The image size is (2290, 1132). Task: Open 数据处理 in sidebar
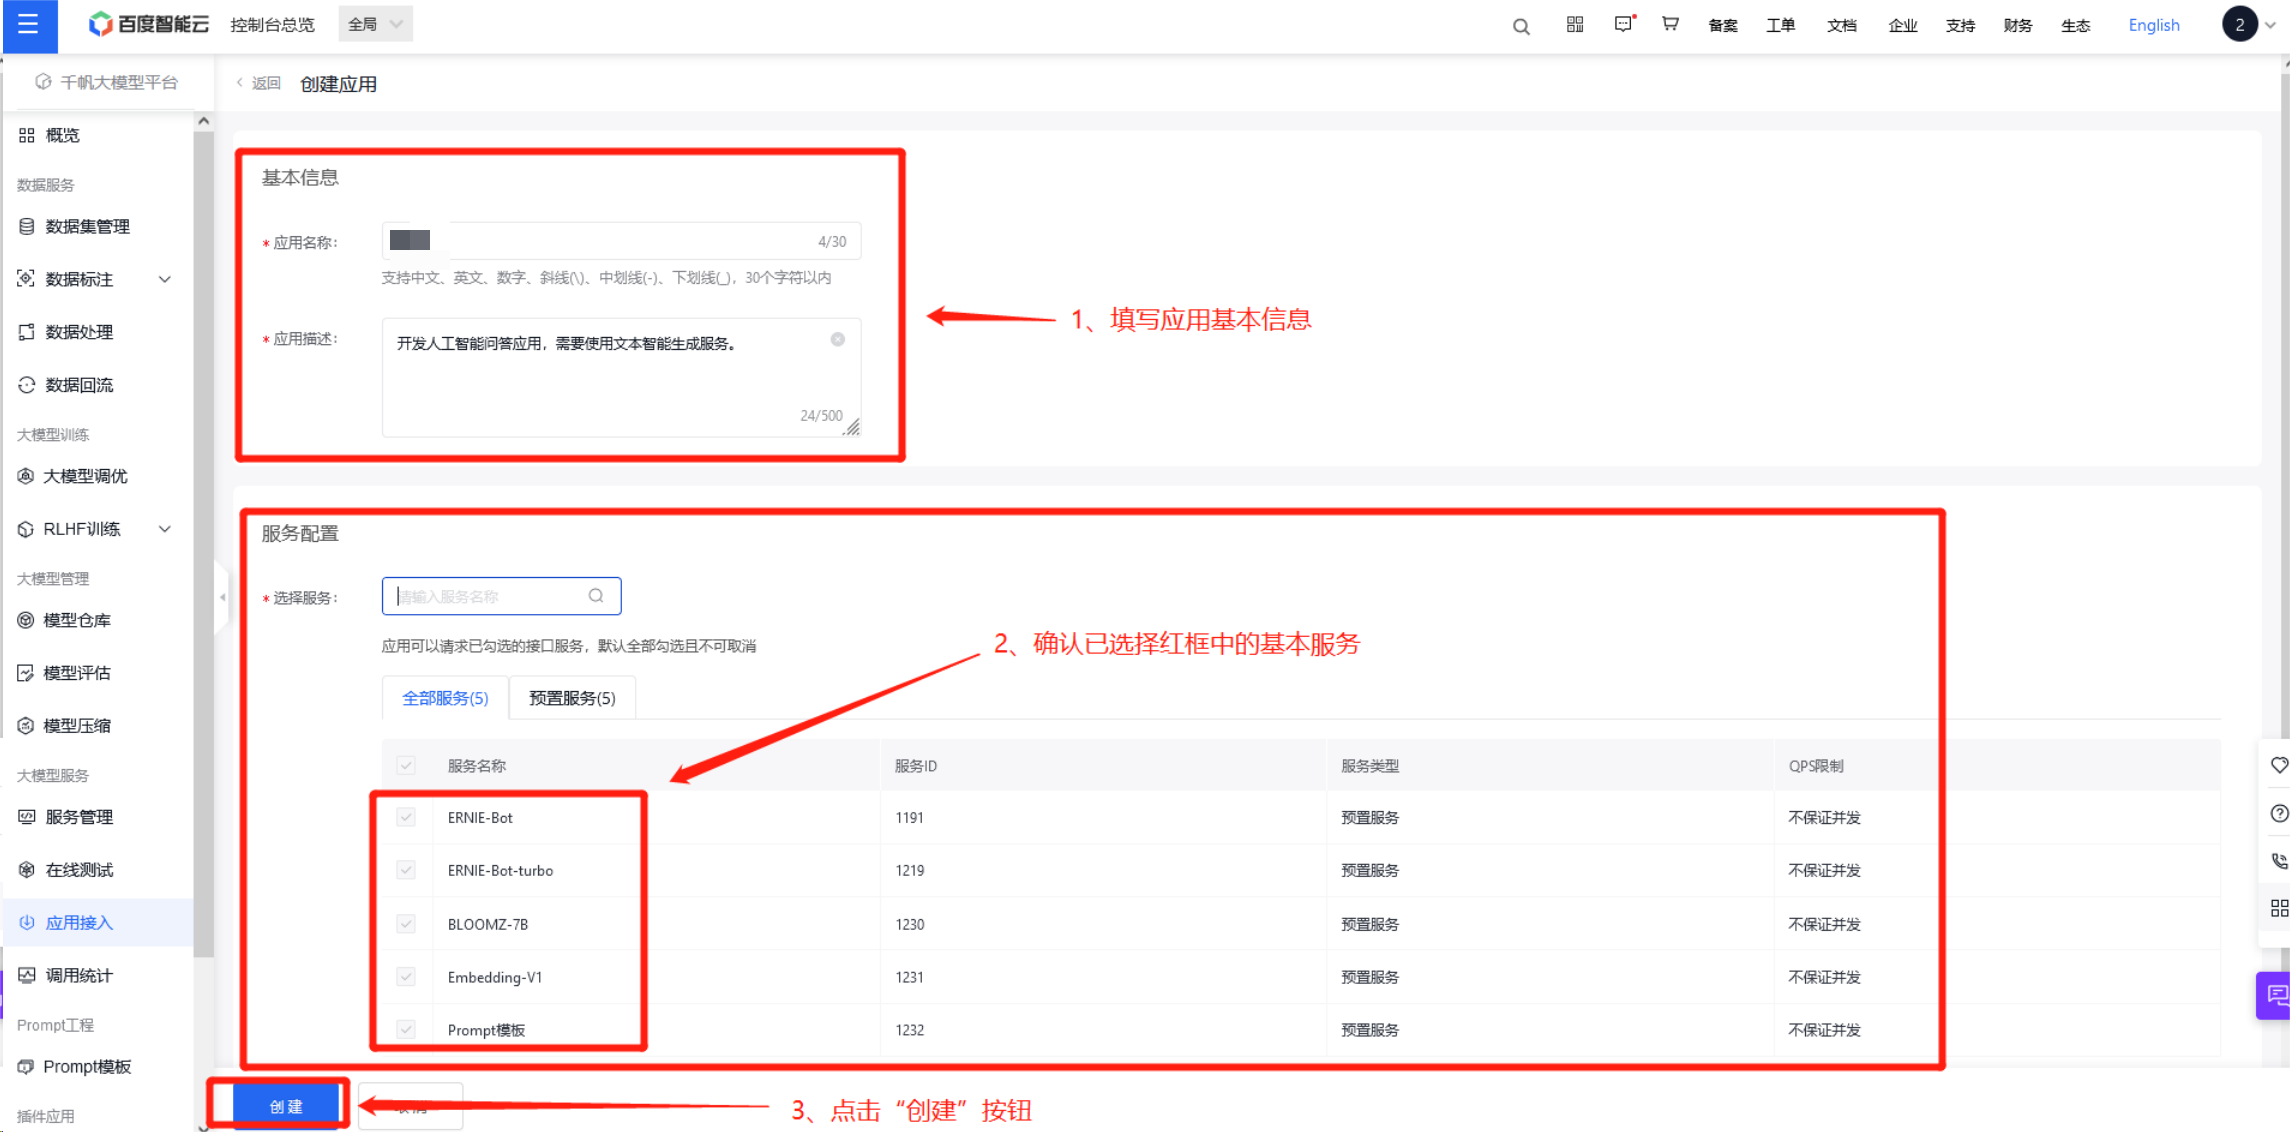tap(79, 332)
